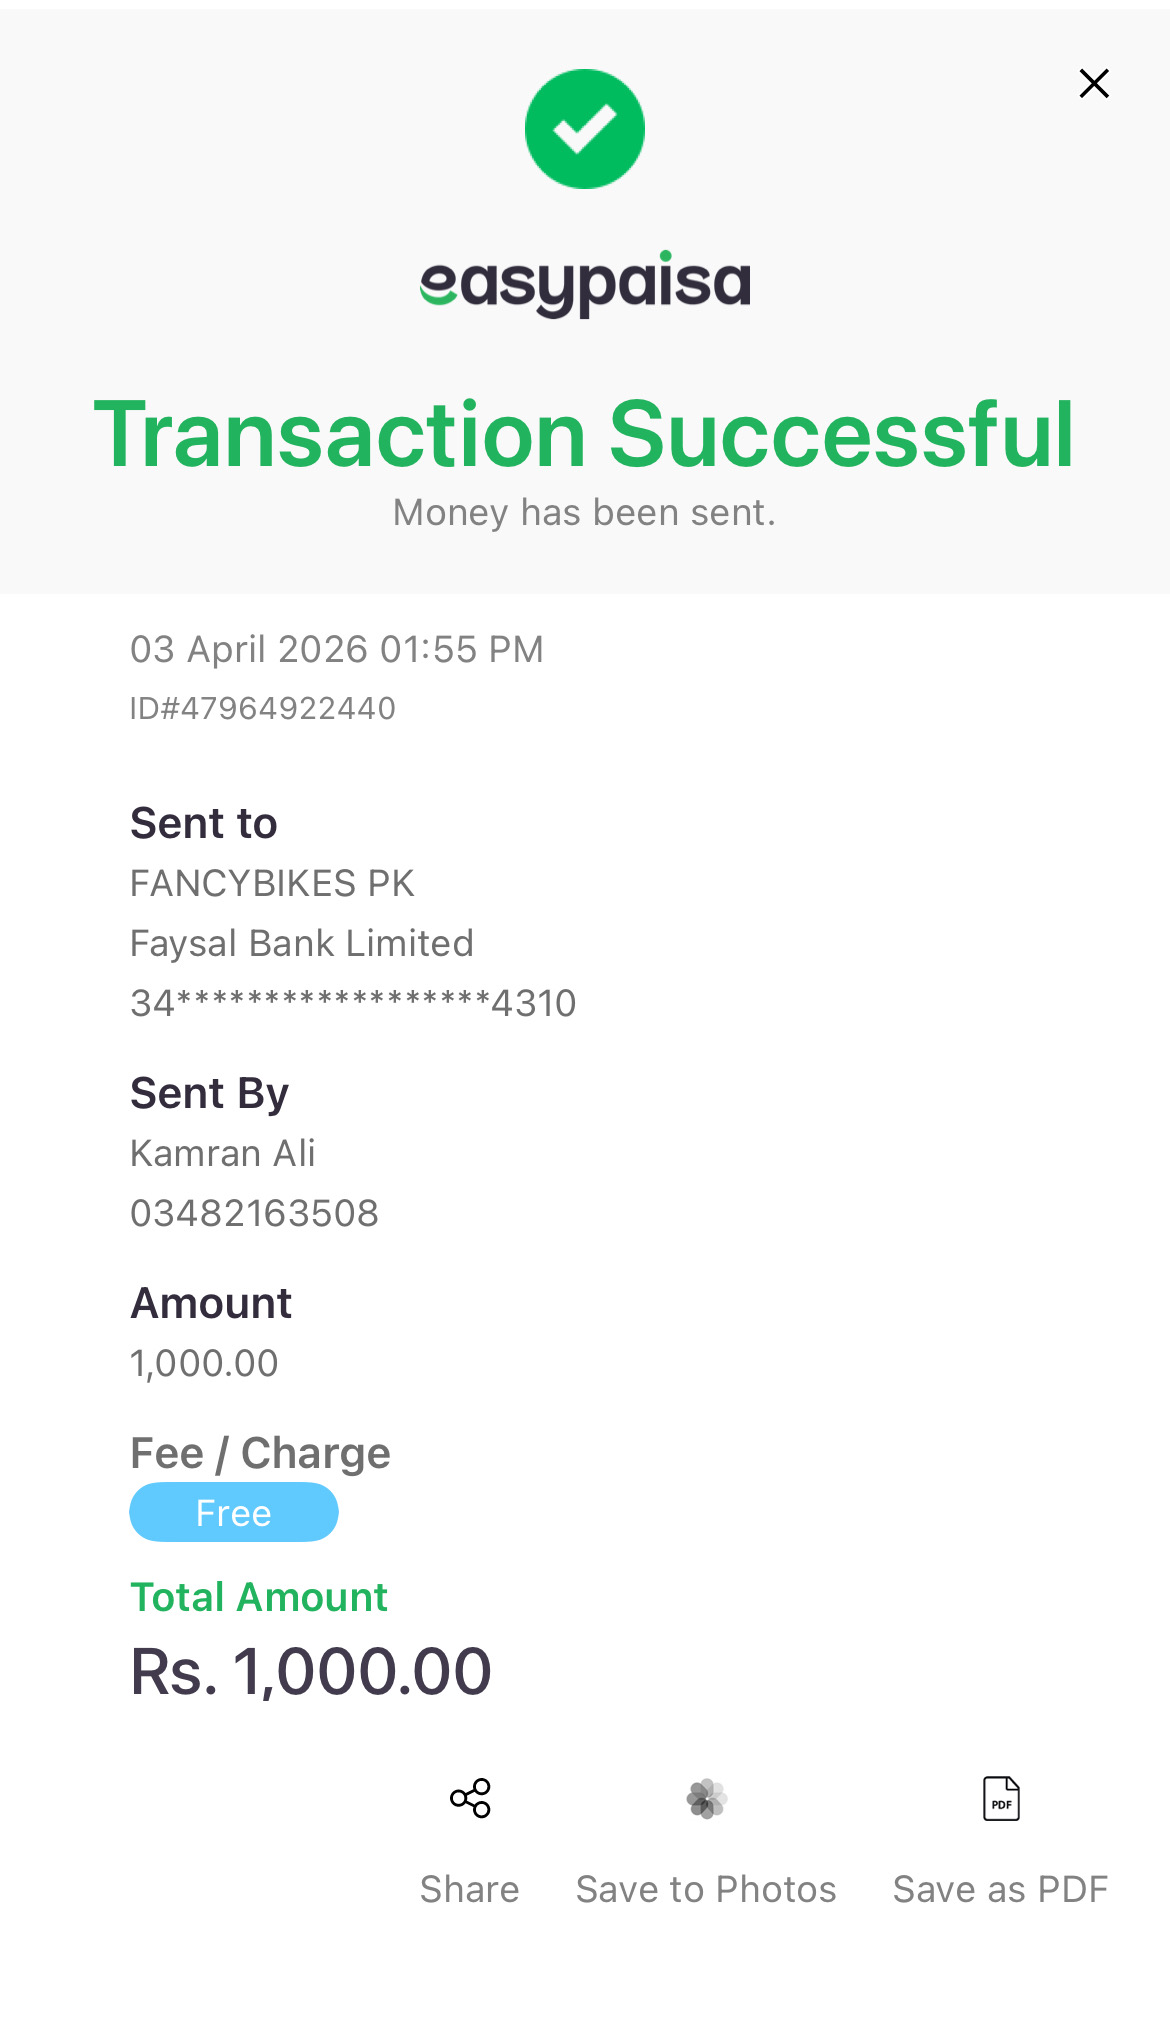1170x2031 pixels.
Task: Close the transaction receipt with X
Action: [1094, 84]
